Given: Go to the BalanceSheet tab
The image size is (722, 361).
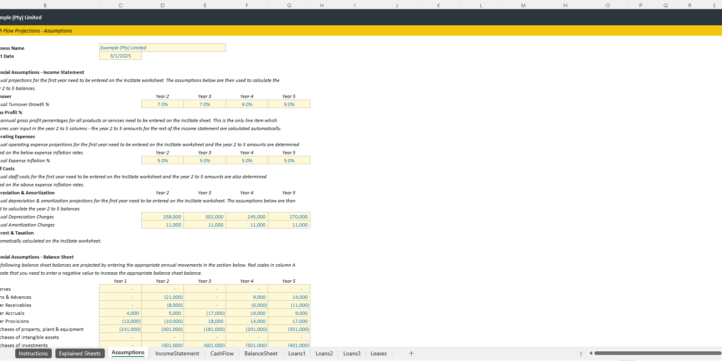Looking at the screenshot, I should pyautogui.click(x=261, y=353).
